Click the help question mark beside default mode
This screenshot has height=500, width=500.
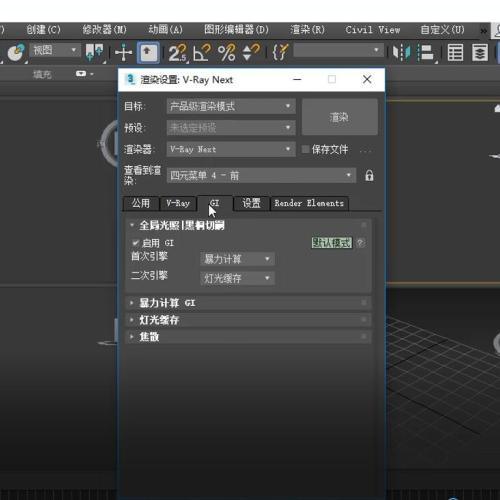click(360, 243)
